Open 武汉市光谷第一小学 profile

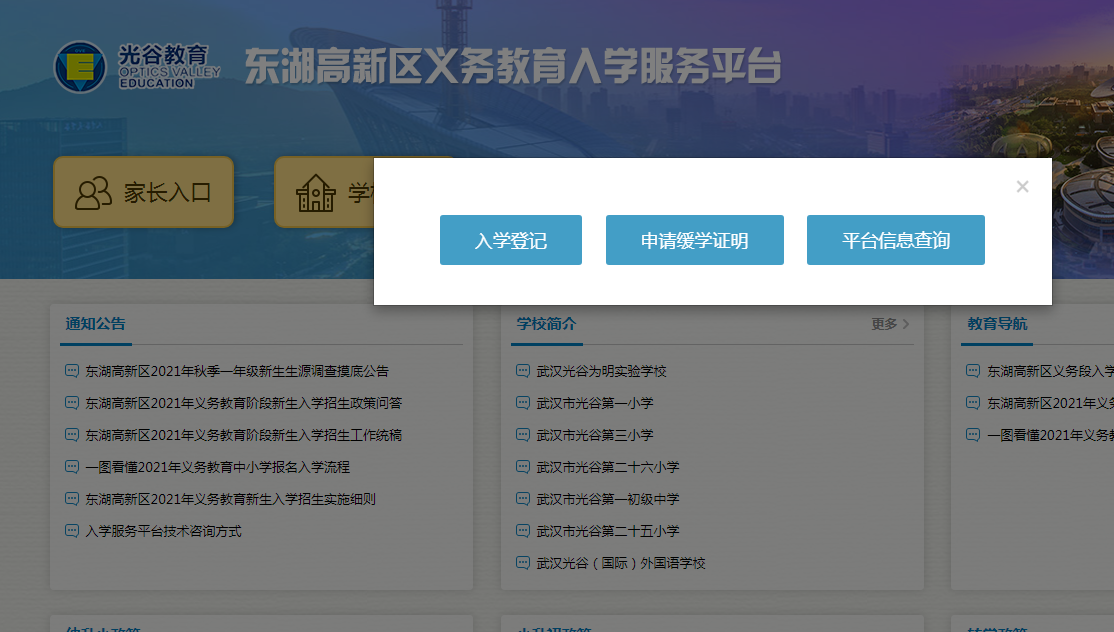[x=595, y=403]
